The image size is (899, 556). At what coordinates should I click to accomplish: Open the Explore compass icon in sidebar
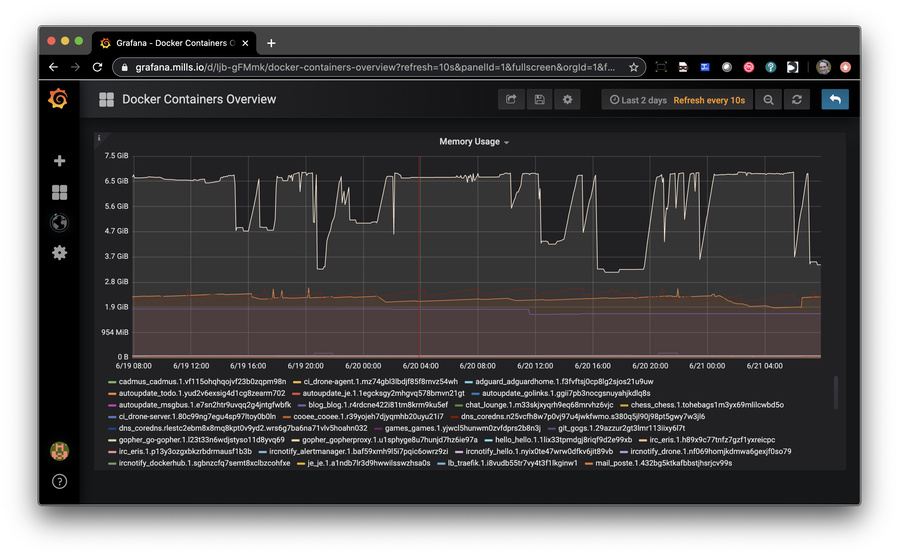[59, 222]
